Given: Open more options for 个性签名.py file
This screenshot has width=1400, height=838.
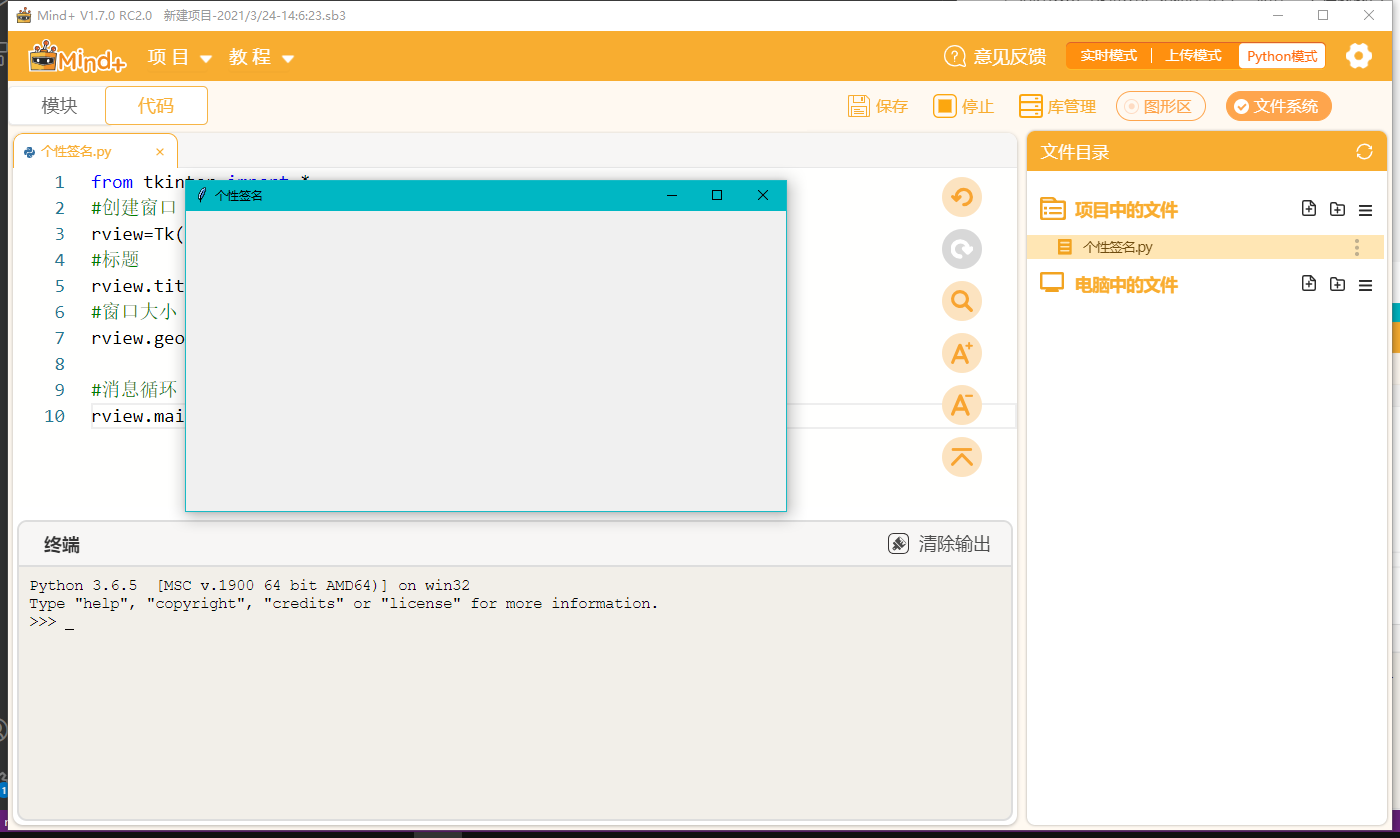Looking at the screenshot, I should click(1357, 247).
